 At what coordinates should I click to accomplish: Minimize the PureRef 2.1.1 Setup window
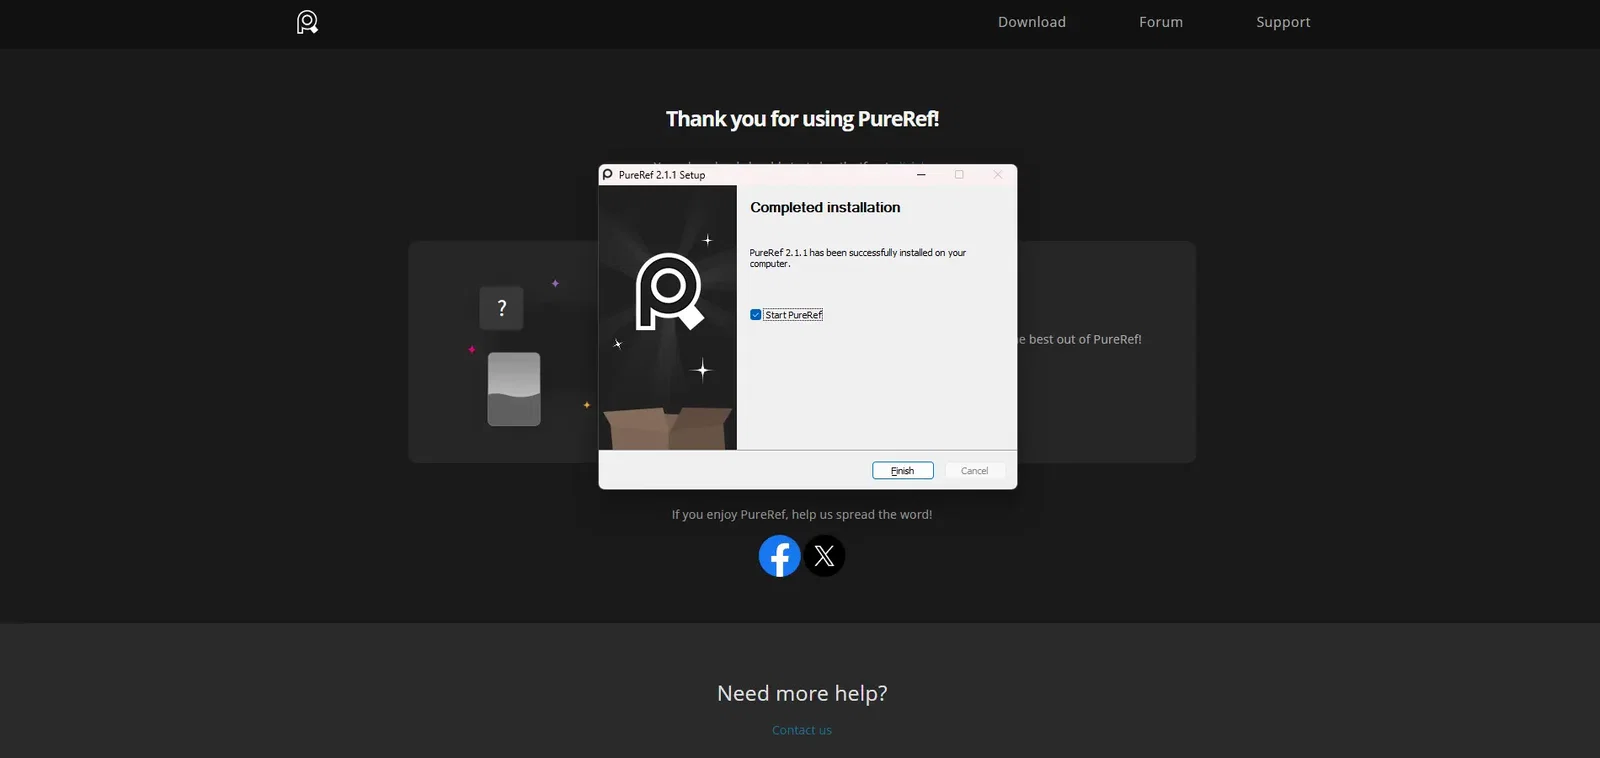tap(921, 175)
